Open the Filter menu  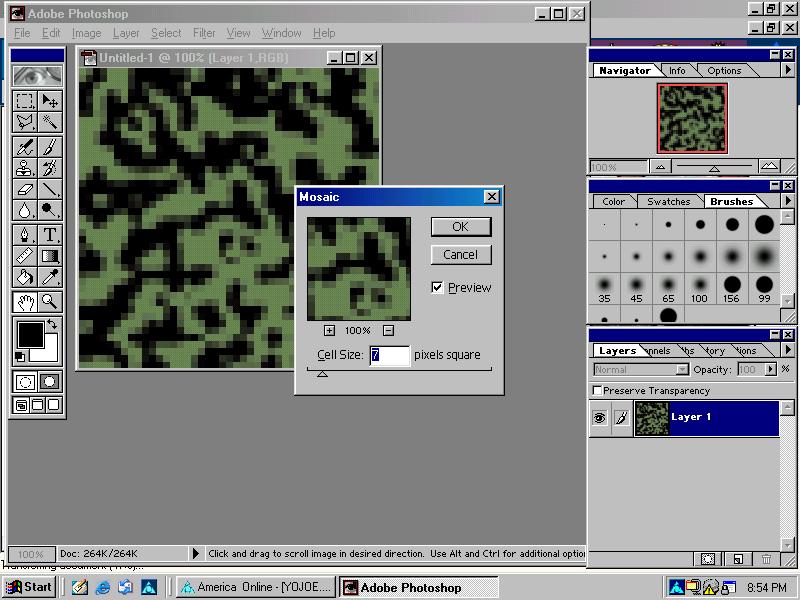204,33
